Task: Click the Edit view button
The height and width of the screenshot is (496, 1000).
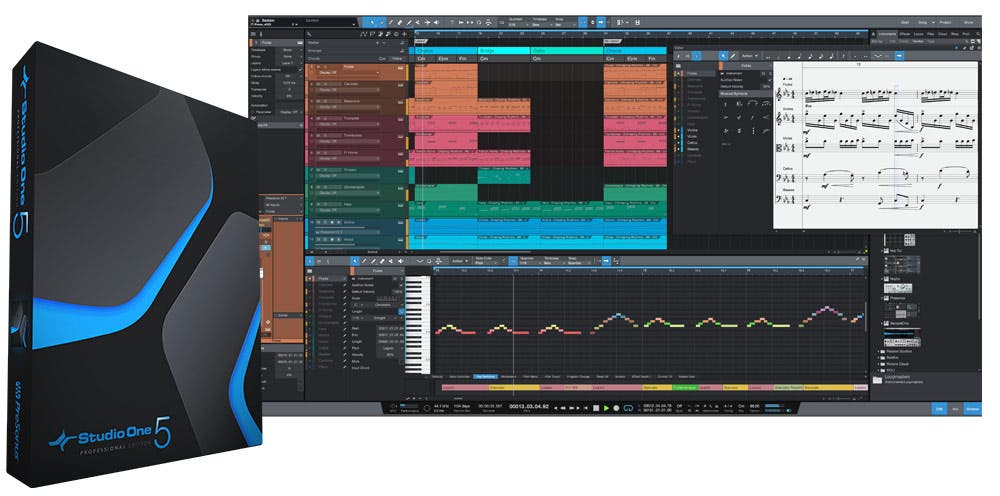Action: 939,409
